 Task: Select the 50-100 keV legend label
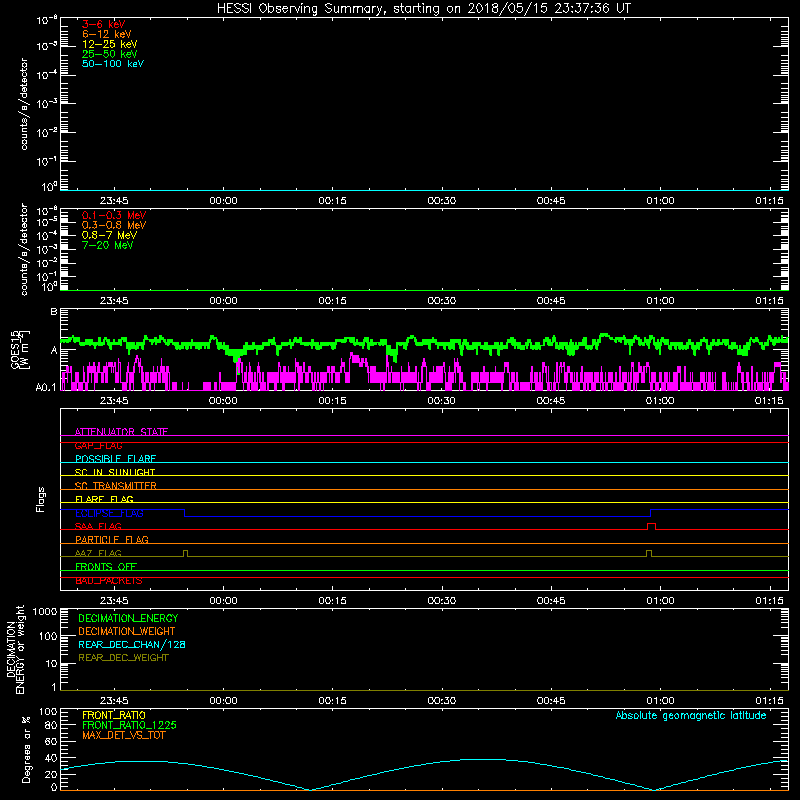tap(113, 64)
